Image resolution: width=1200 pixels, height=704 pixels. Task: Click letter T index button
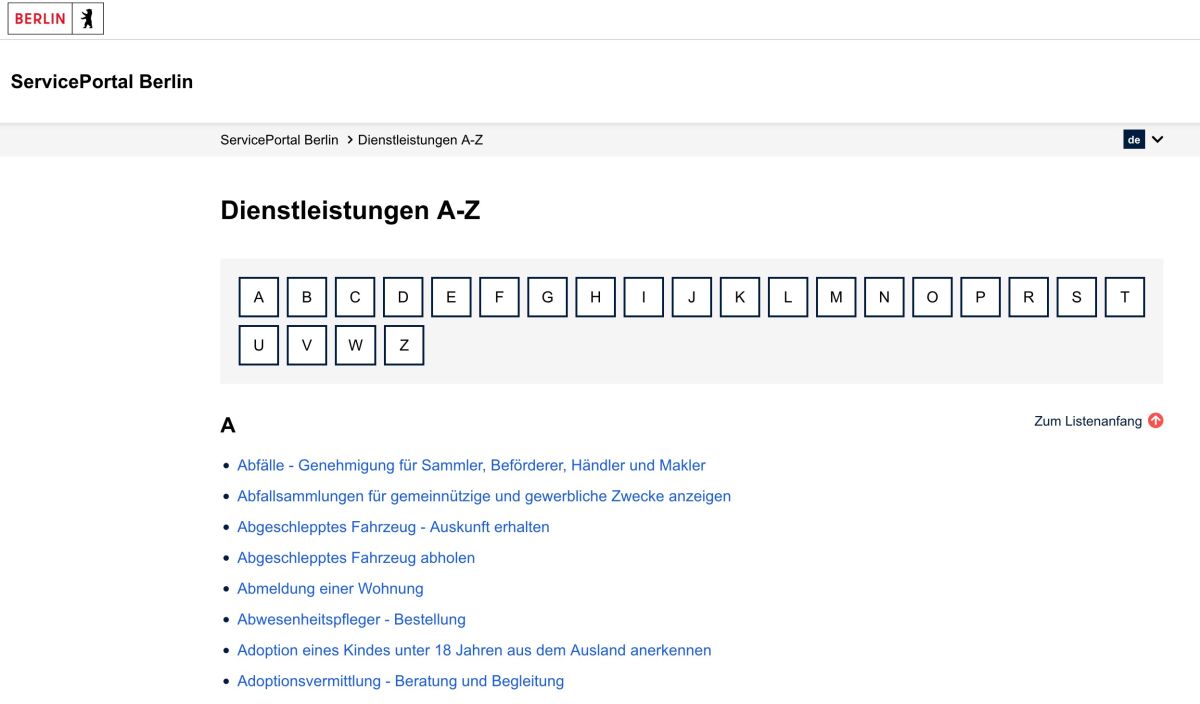pyautogui.click(x=1124, y=297)
